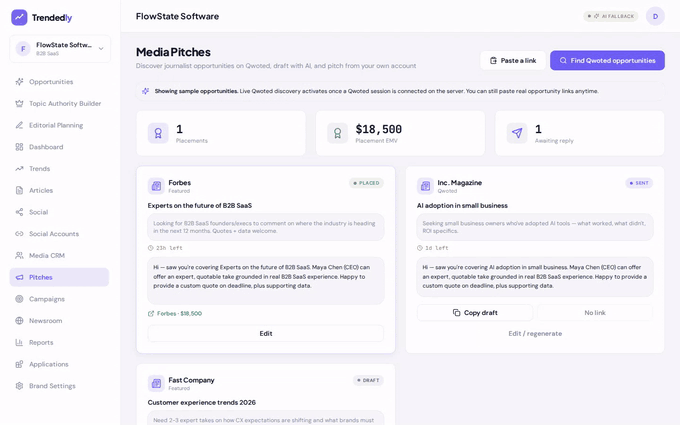
Task: Click the Applications icon in sidebar
Action: [19, 364]
